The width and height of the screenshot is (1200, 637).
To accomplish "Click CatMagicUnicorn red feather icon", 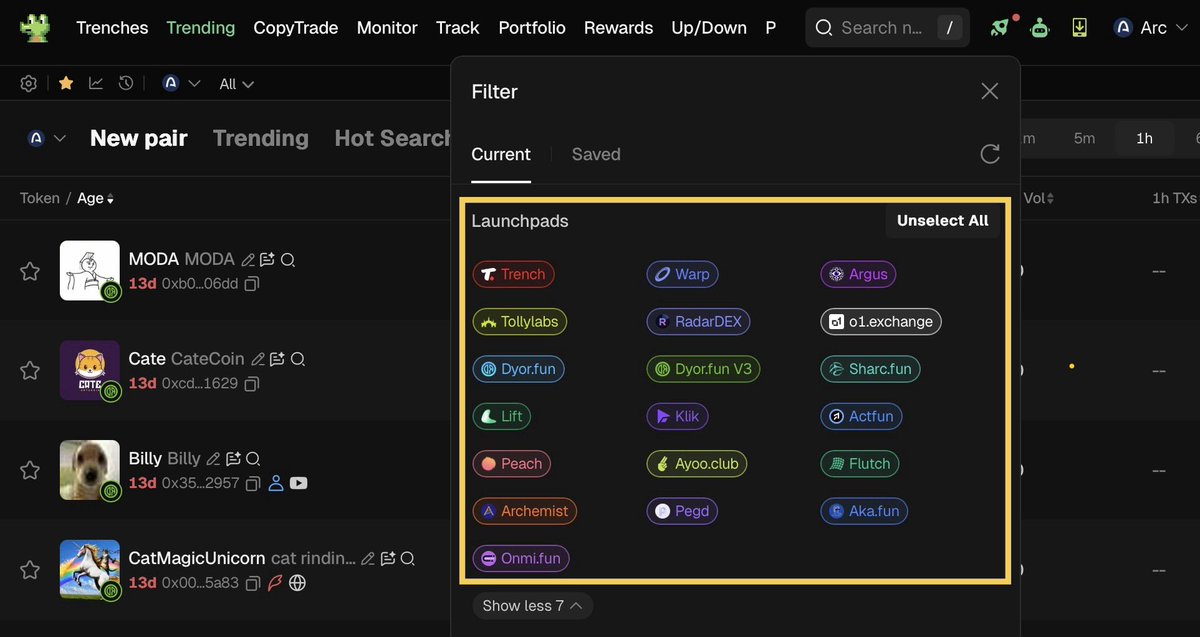I will coord(275,582).
